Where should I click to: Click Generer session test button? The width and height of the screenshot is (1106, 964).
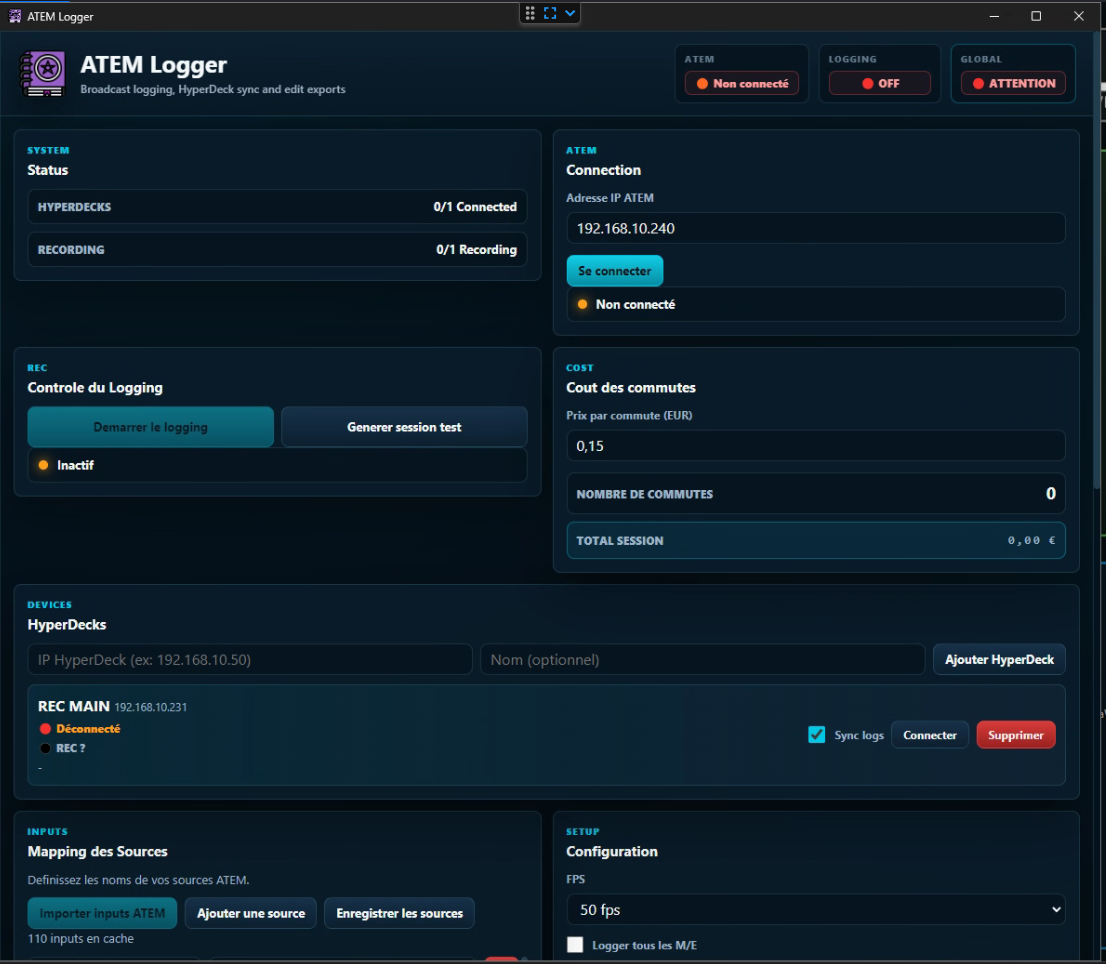404,427
